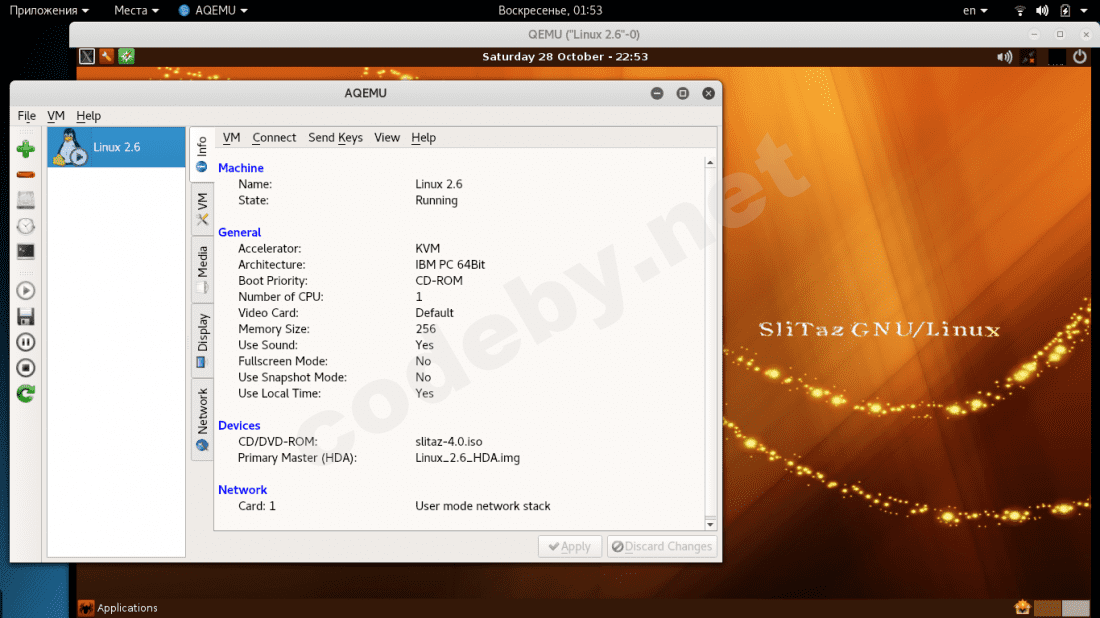Click the hard disk image tool icon
This screenshot has width=1100, height=618.
pos(26,200)
